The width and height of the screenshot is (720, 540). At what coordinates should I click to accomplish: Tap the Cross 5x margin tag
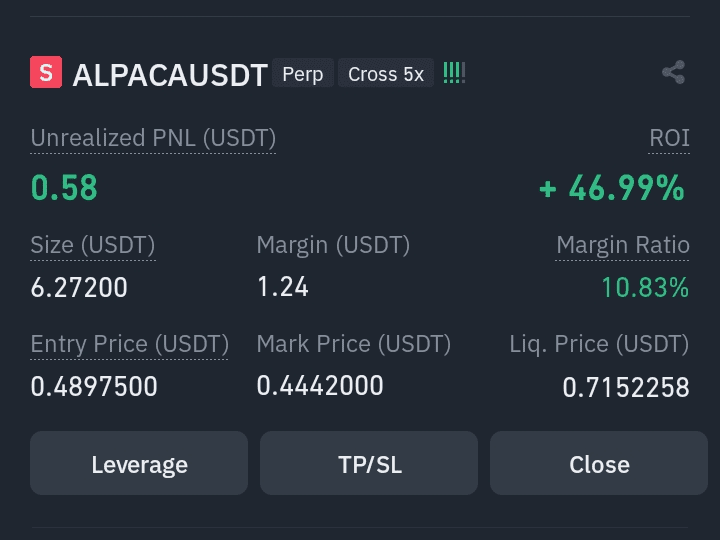(x=386, y=73)
